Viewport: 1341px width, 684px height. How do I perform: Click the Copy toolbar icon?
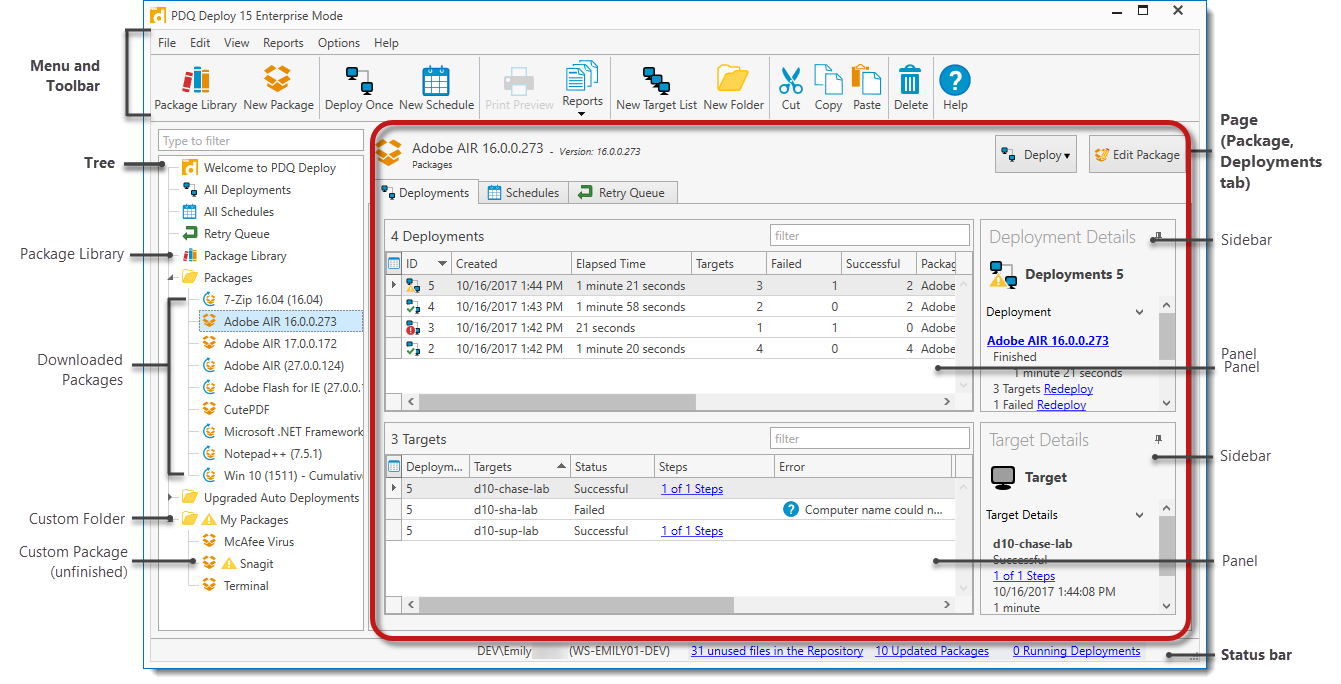pyautogui.click(x=828, y=80)
